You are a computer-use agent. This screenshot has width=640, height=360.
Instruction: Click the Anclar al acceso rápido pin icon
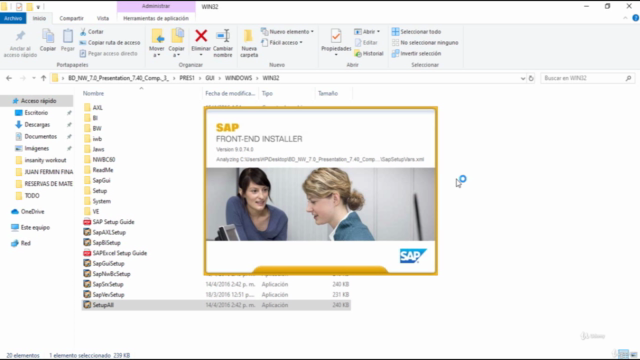pyautogui.click(x=20, y=36)
